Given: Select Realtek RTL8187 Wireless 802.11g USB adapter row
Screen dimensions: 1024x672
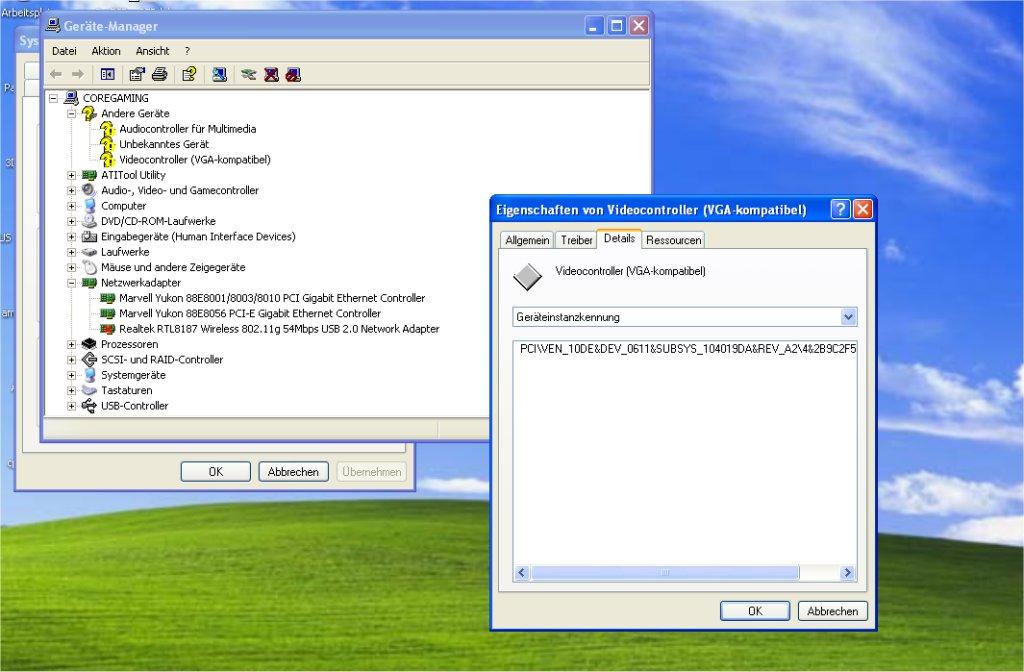Looking at the screenshot, I should (279, 329).
